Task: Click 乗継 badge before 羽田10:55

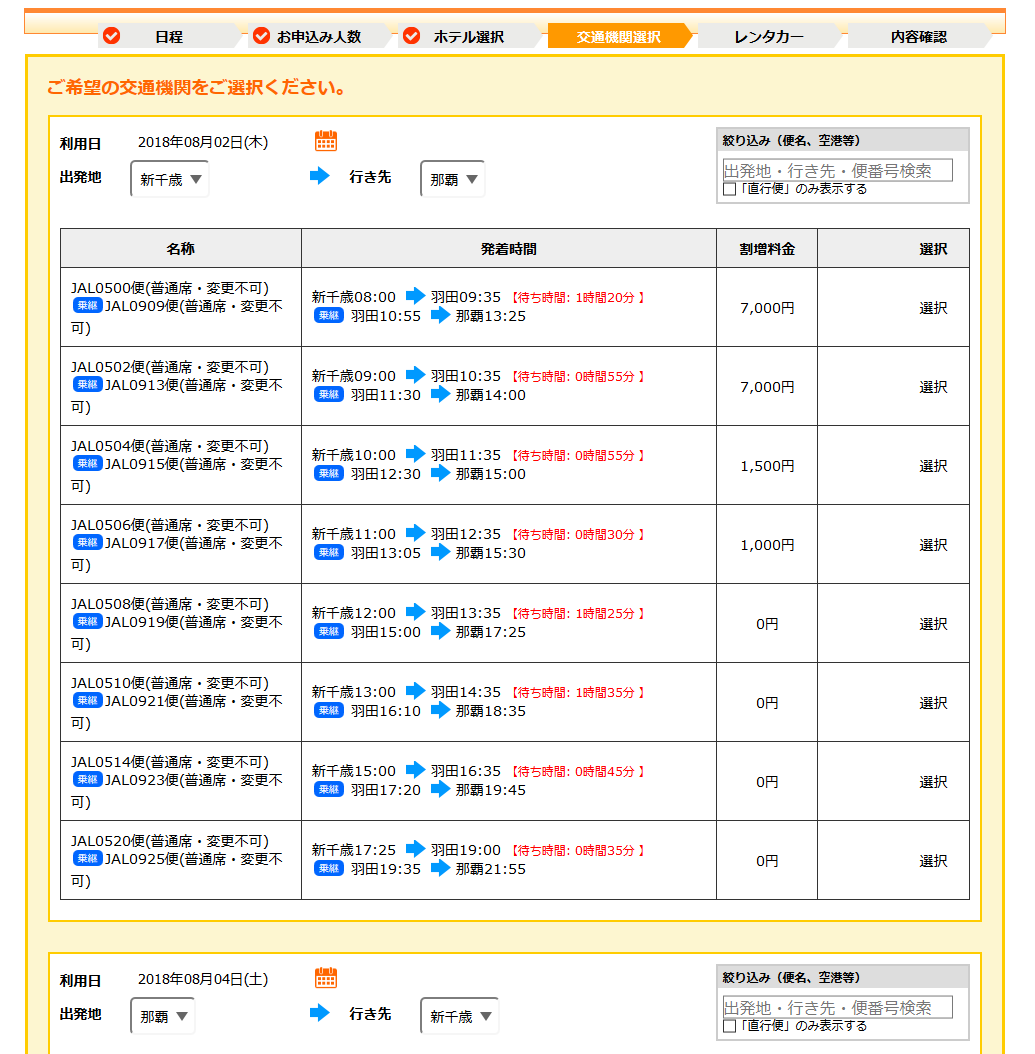Action: click(x=329, y=316)
